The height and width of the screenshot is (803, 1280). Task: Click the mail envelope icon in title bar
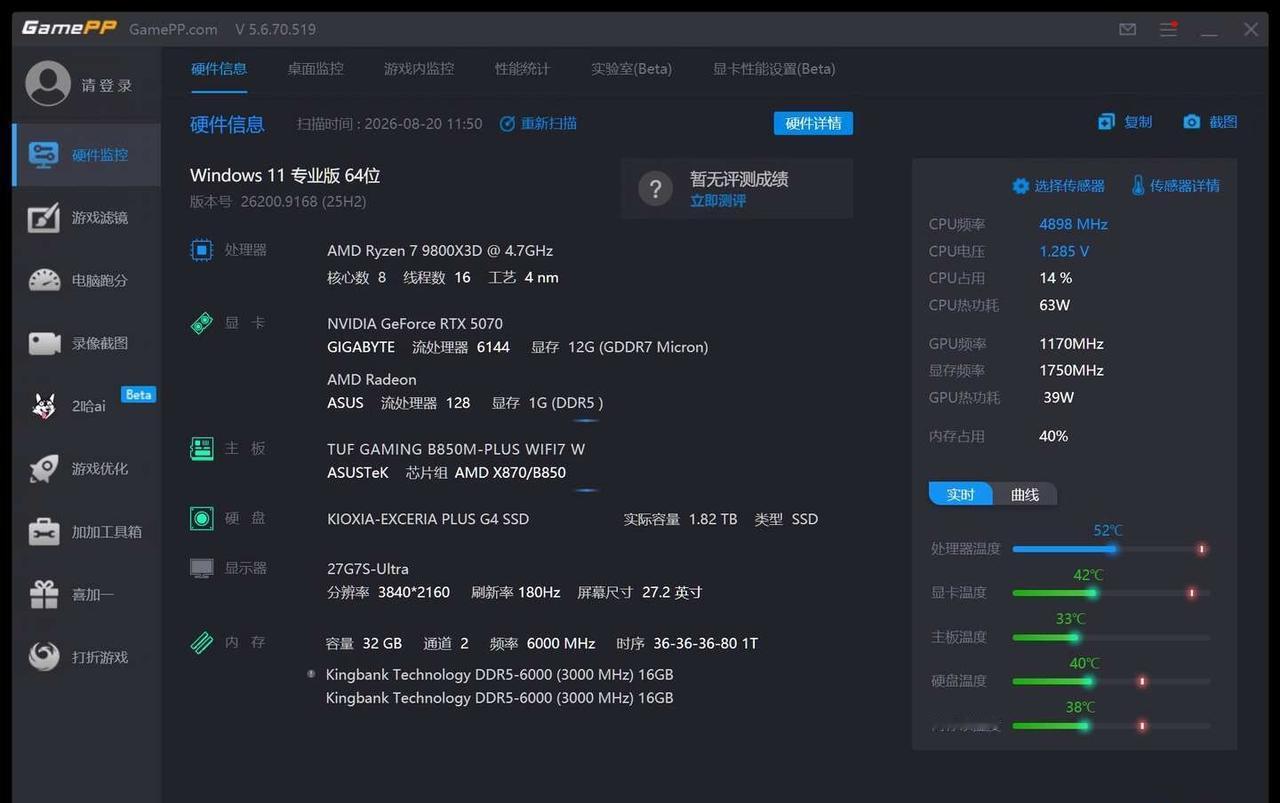point(1128,29)
